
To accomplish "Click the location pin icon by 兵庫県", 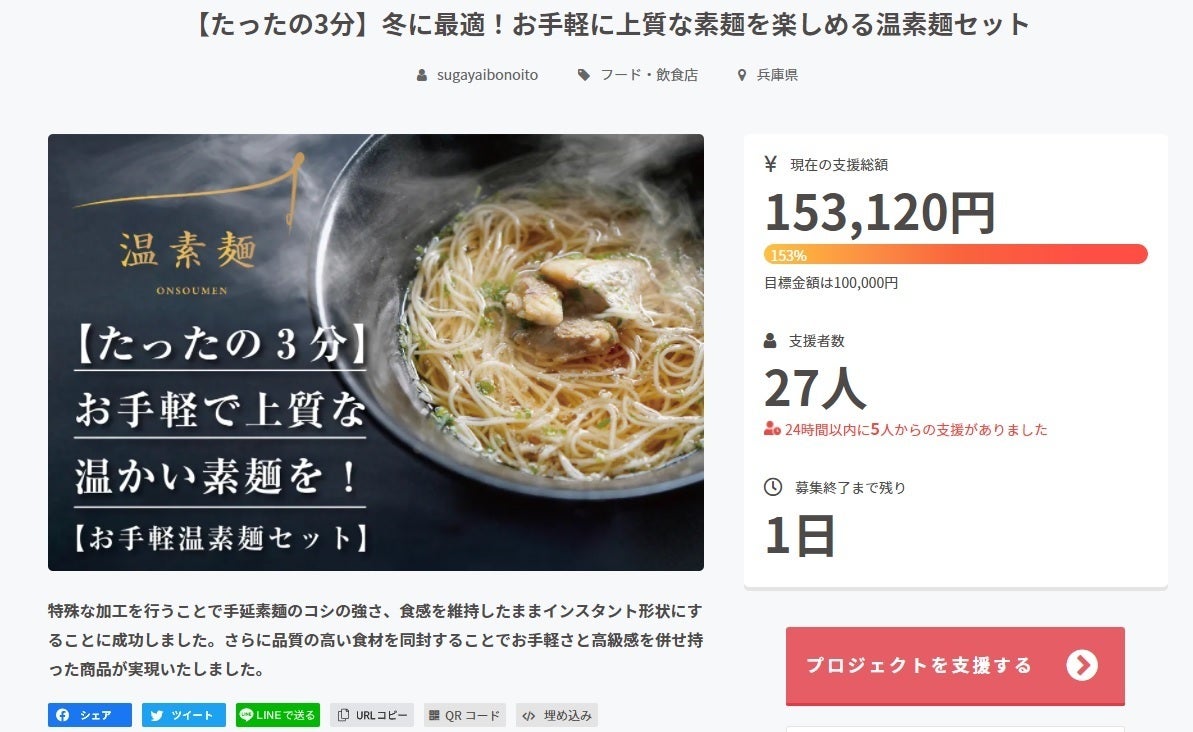I will pyautogui.click(x=742, y=75).
